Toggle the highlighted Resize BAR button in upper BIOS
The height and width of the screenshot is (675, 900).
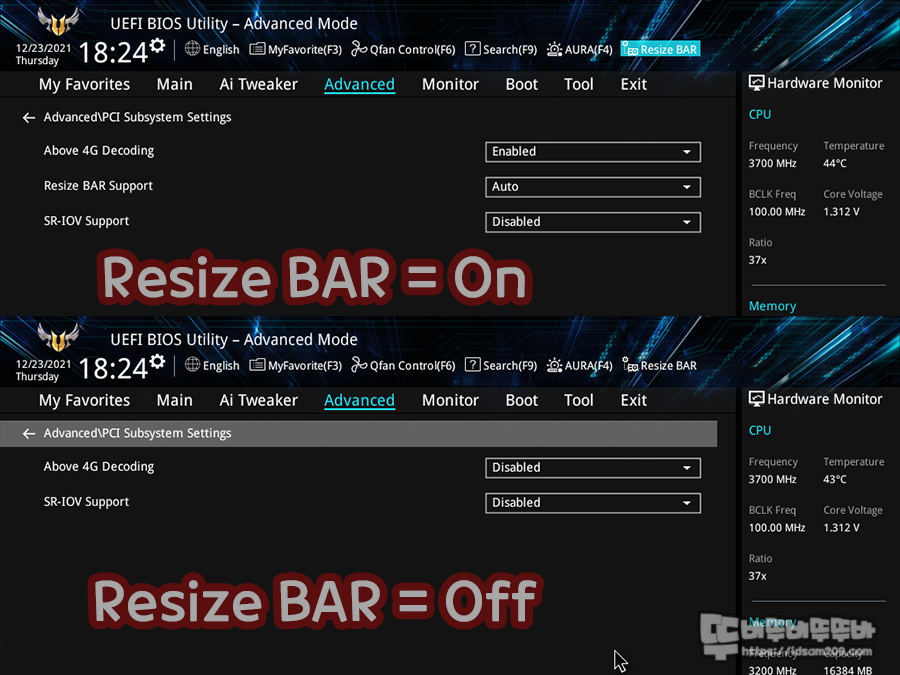(x=661, y=49)
